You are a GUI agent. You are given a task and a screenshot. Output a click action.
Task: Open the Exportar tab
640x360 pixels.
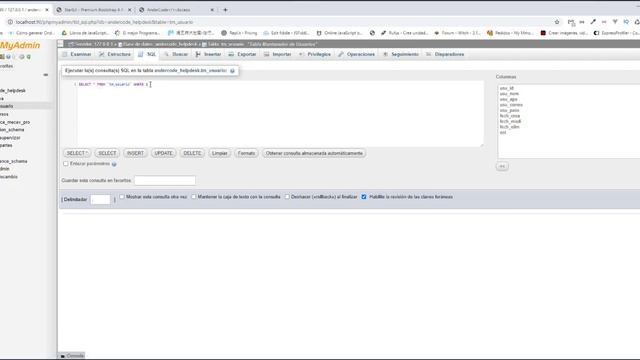[x=242, y=54]
